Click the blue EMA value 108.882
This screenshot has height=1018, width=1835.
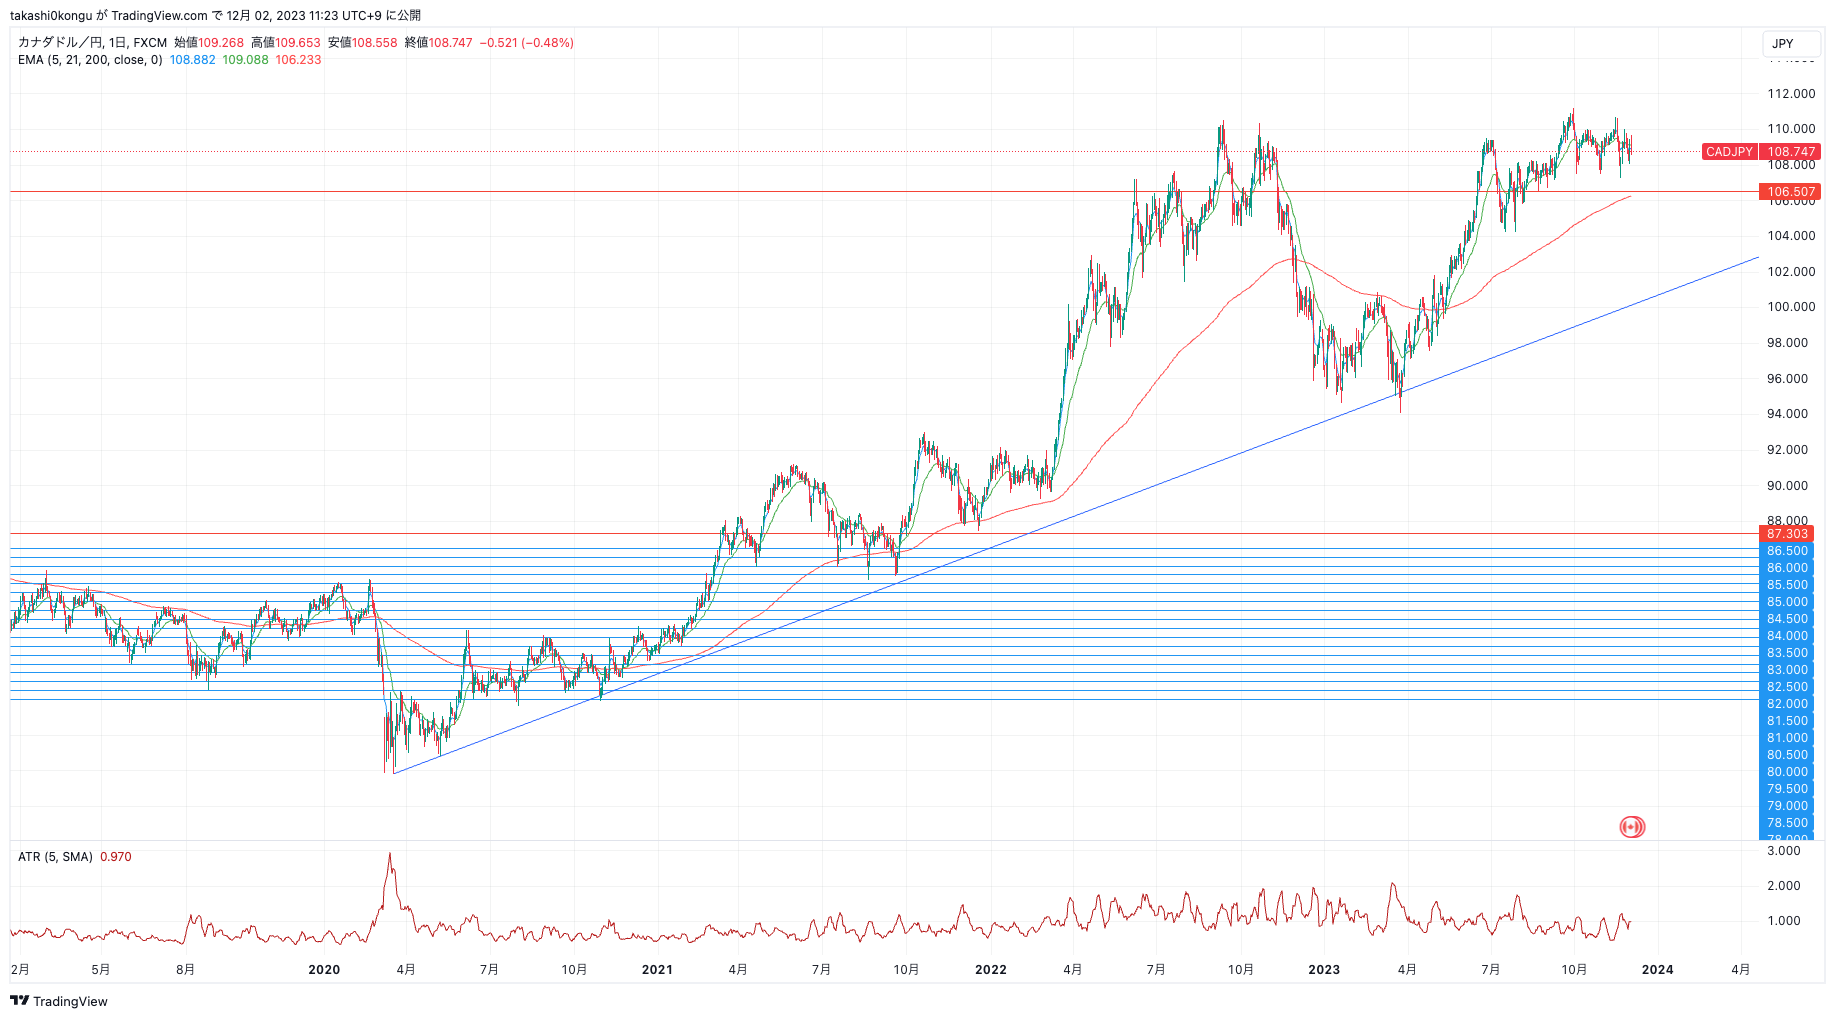(x=192, y=60)
